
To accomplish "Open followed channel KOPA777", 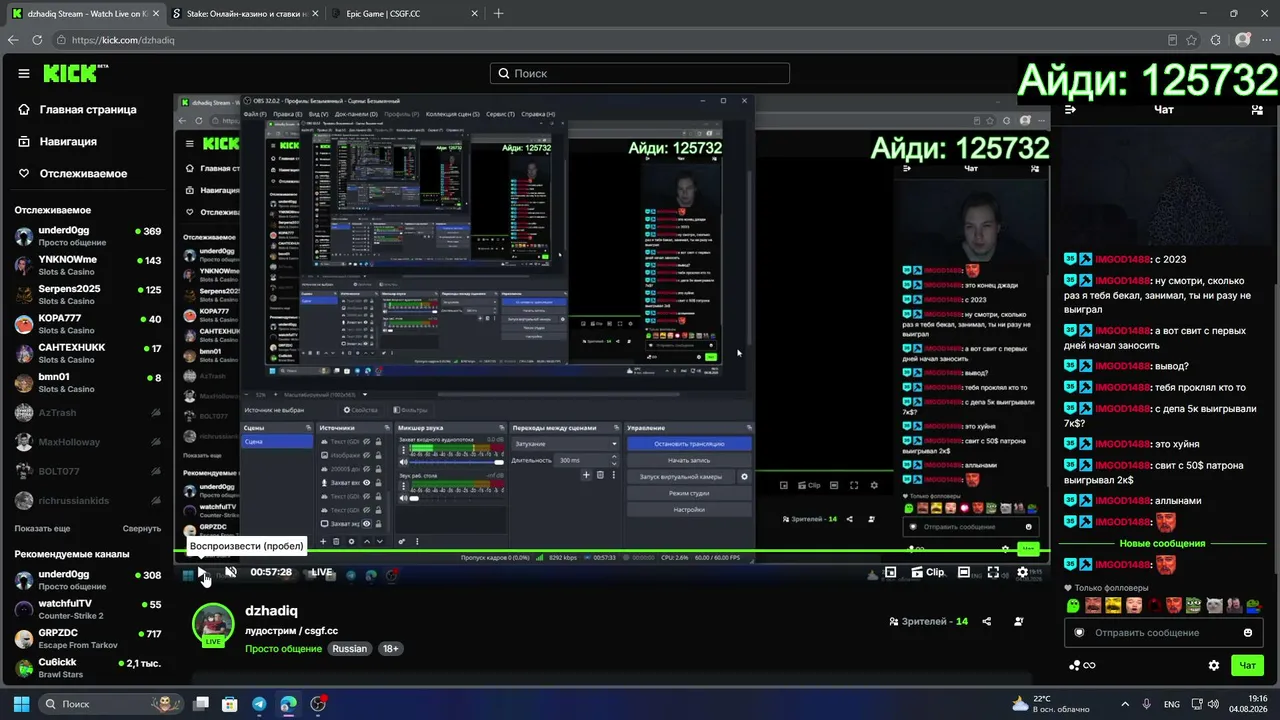I will (x=87, y=323).
